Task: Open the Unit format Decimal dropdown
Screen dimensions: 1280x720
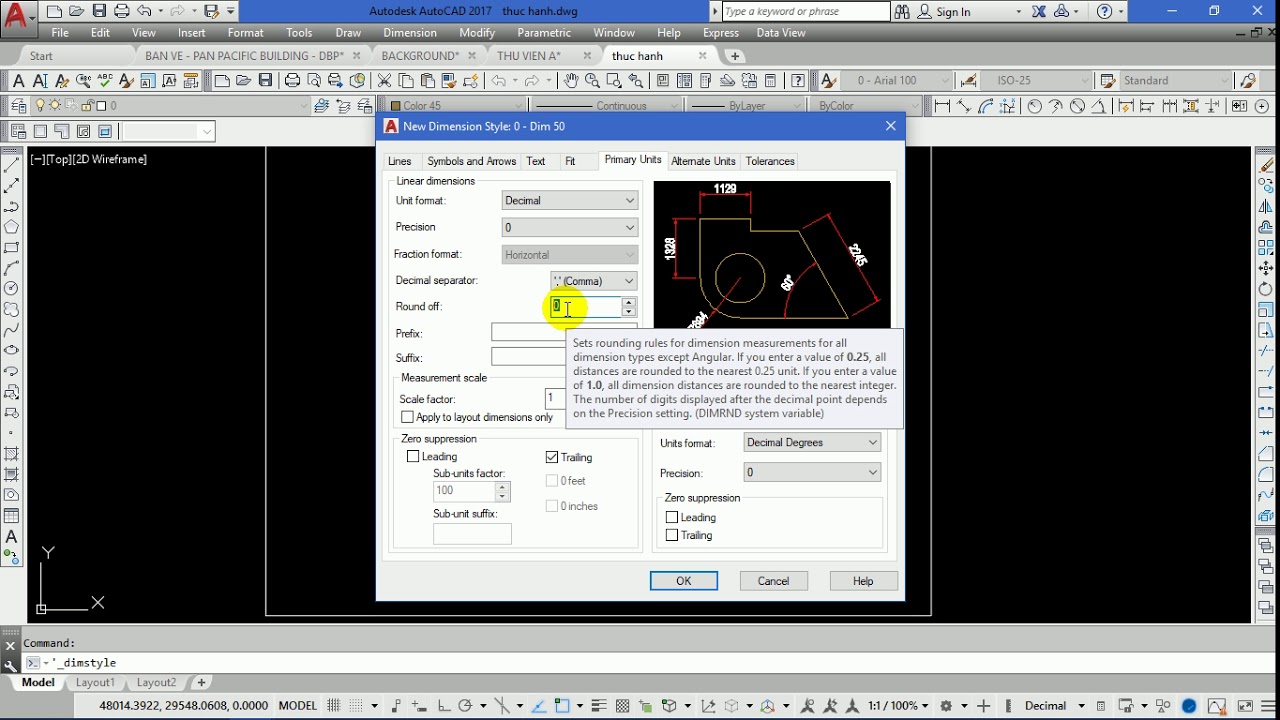Action: pos(569,201)
